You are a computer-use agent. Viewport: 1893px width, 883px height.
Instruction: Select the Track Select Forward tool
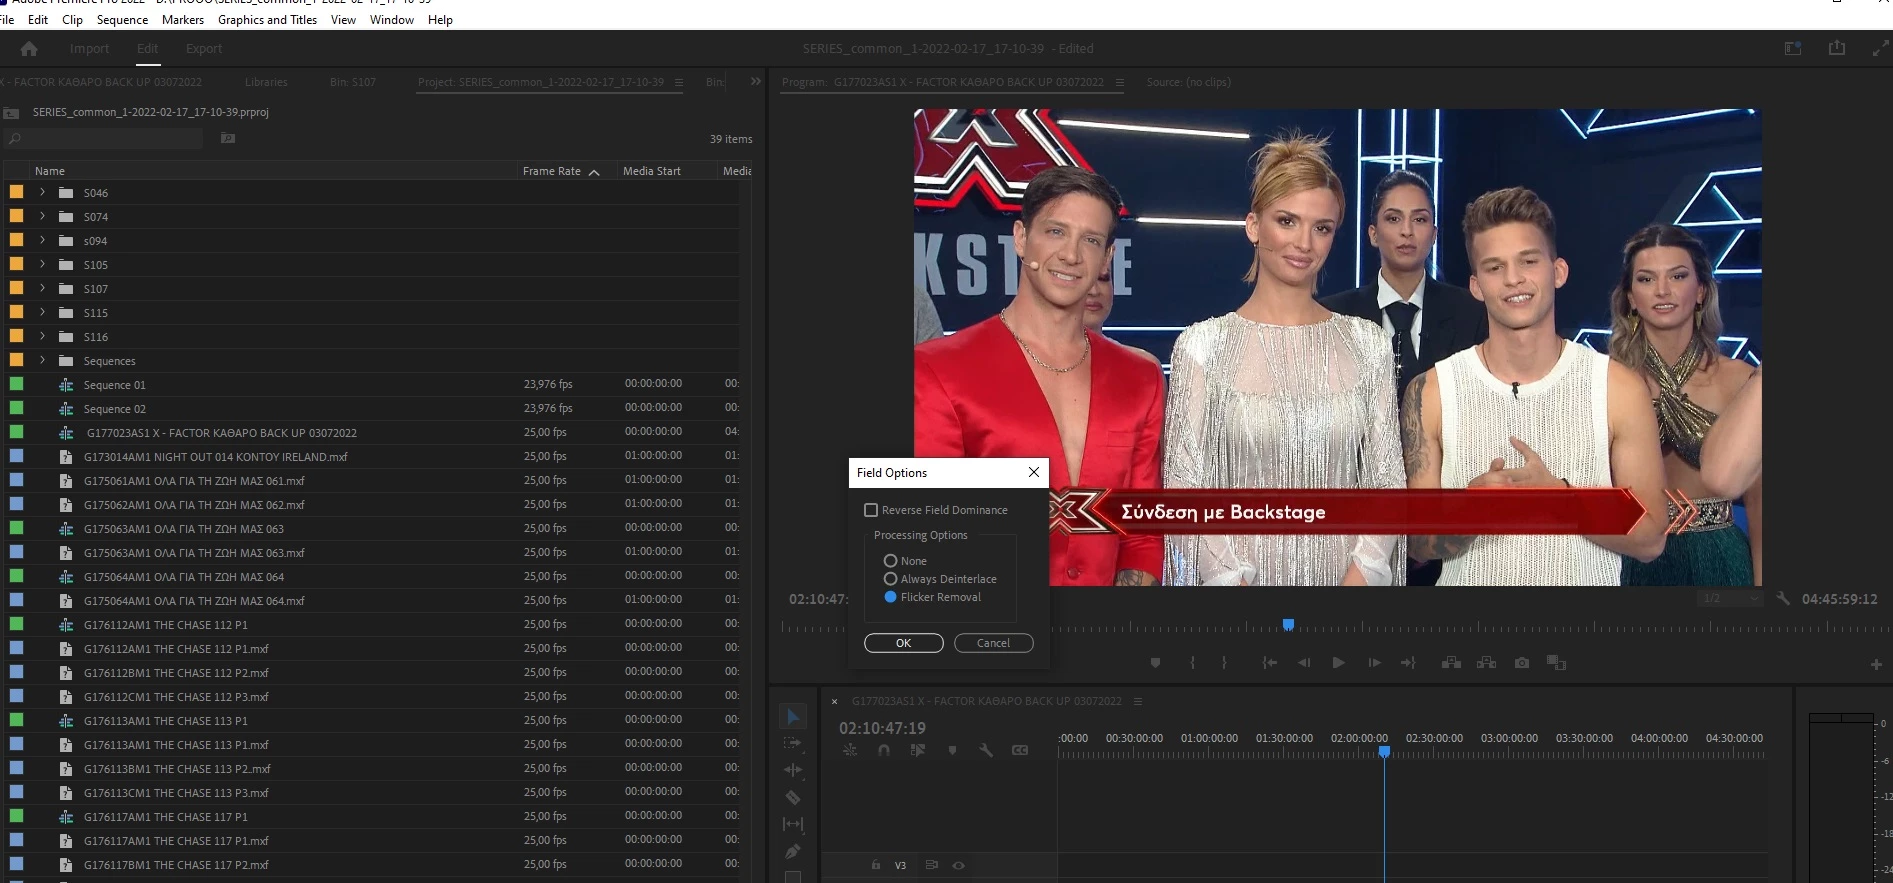pyautogui.click(x=793, y=743)
